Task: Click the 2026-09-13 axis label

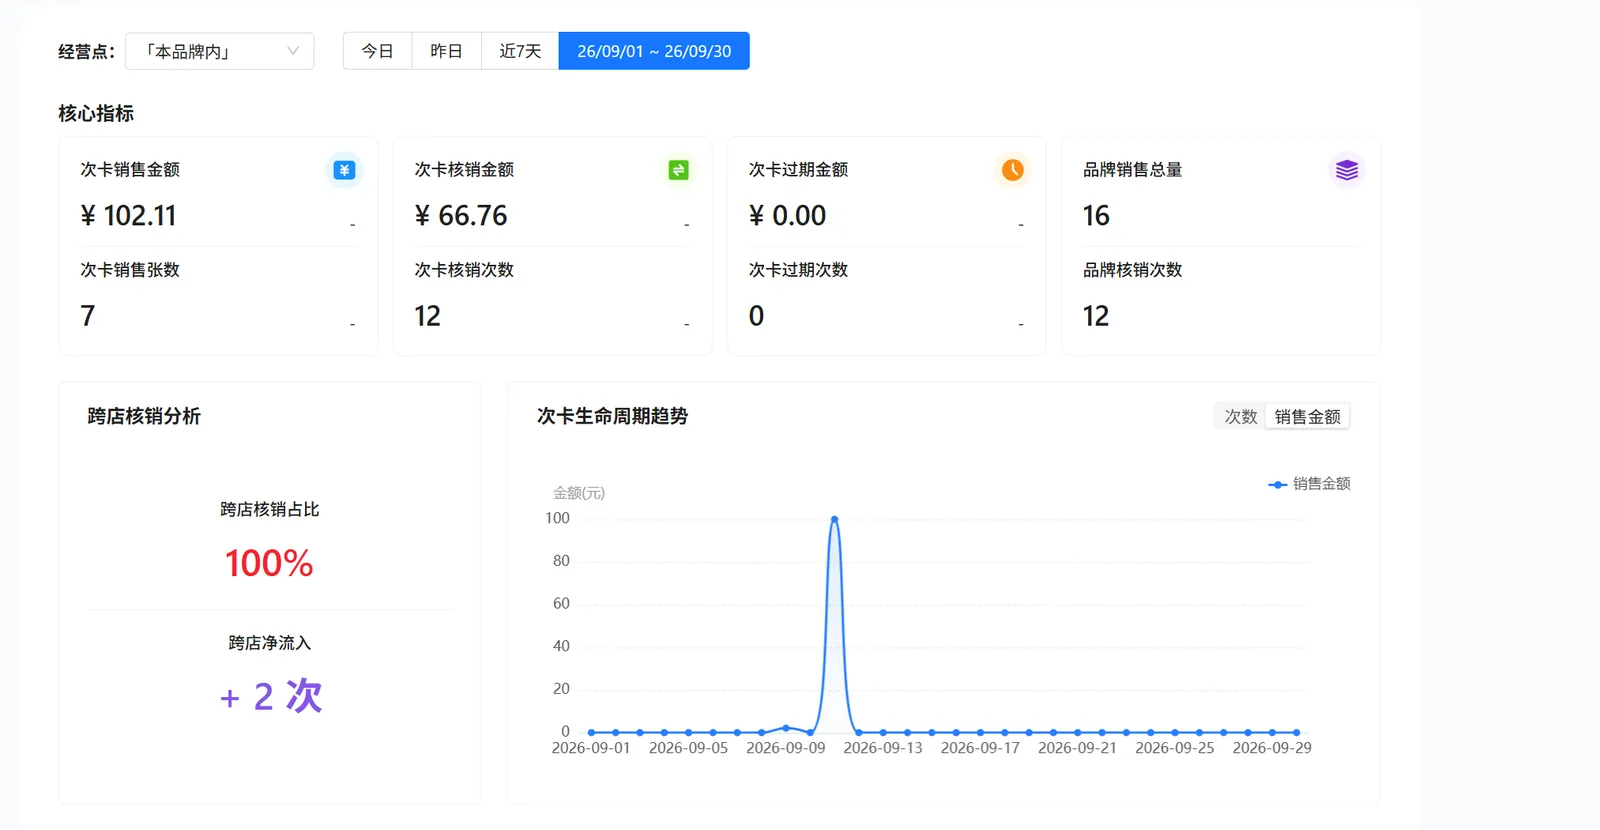Action: pyautogui.click(x=883, y=748)
